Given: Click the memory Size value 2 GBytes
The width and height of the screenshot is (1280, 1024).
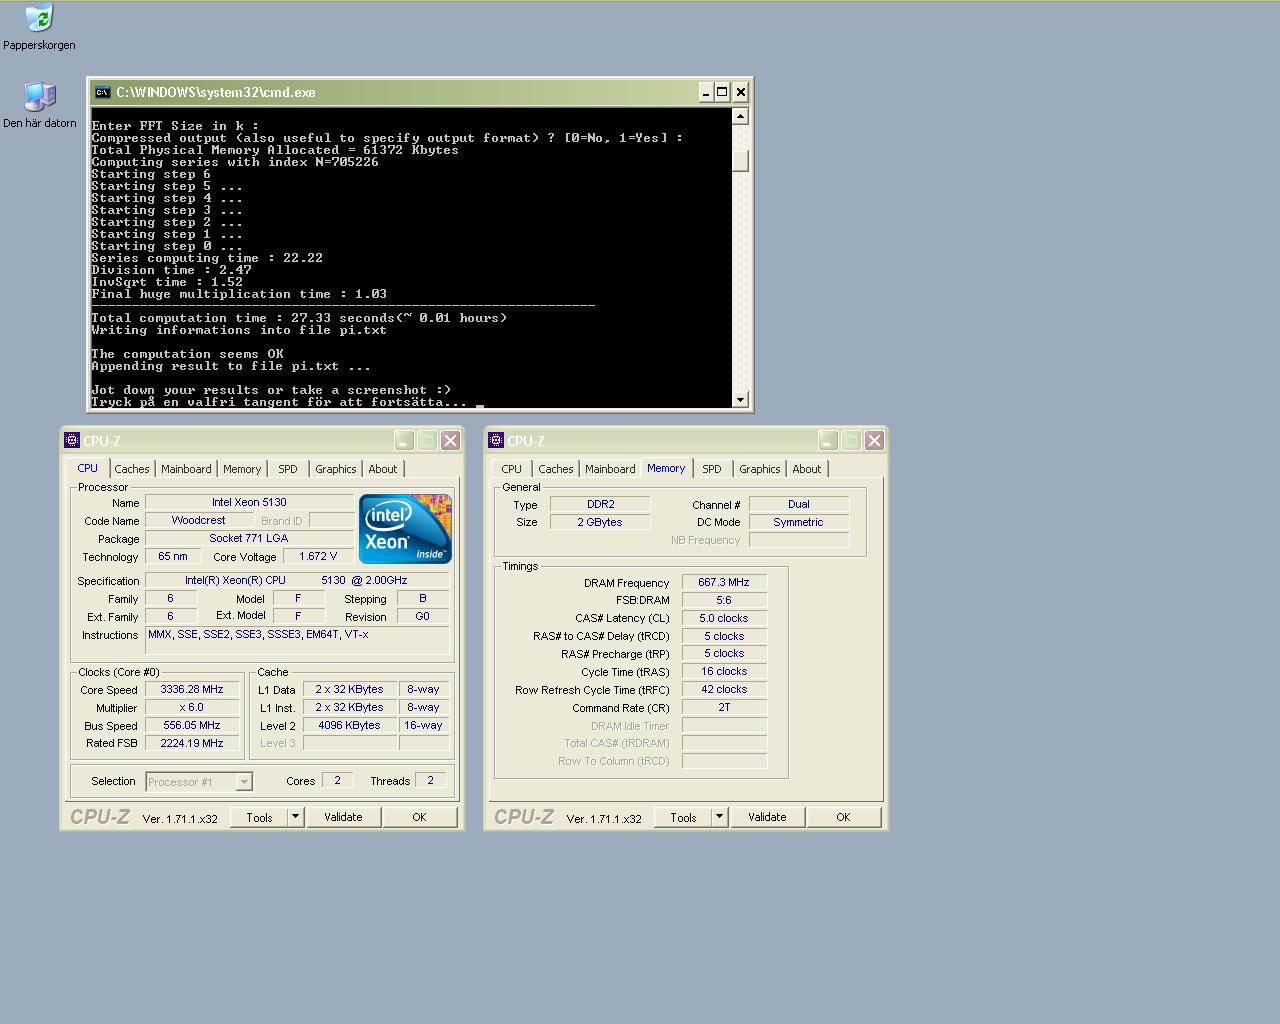Looking at the screenshot, I should click(600, 522).
